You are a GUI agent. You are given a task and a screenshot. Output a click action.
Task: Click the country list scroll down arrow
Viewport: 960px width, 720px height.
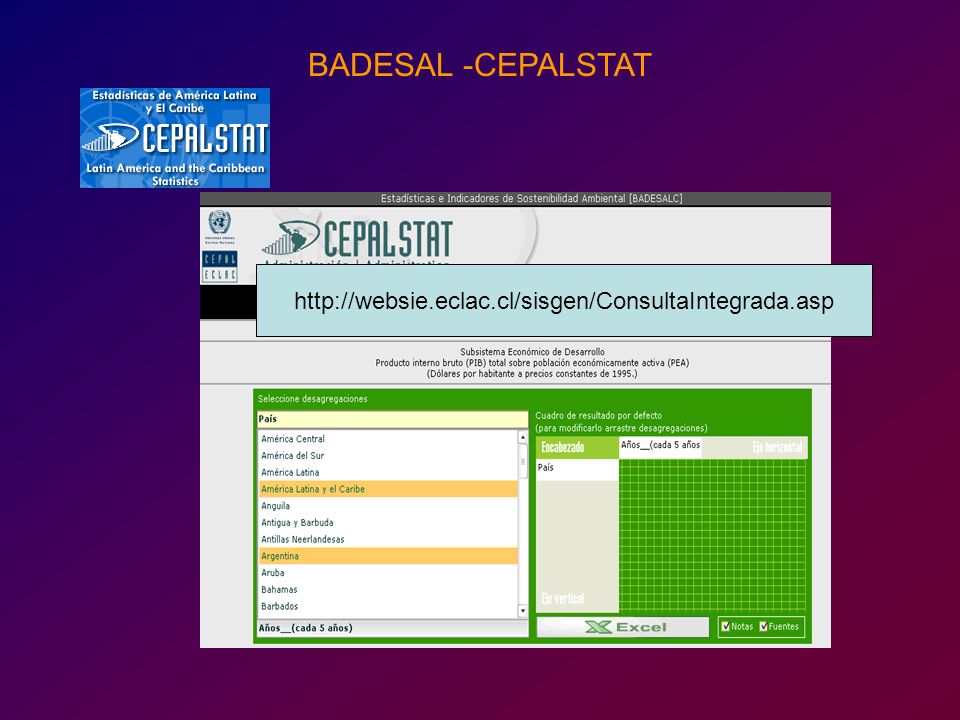522,611
